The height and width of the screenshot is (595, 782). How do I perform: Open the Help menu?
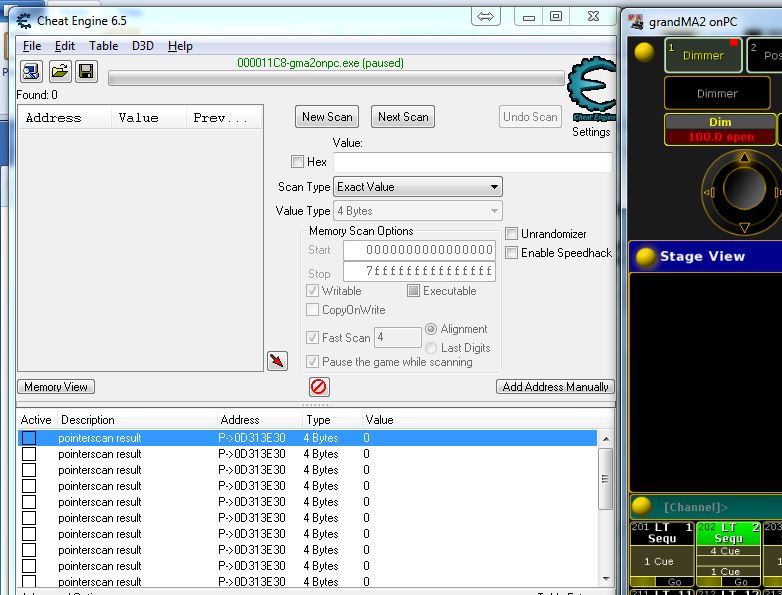coord(180,46)
